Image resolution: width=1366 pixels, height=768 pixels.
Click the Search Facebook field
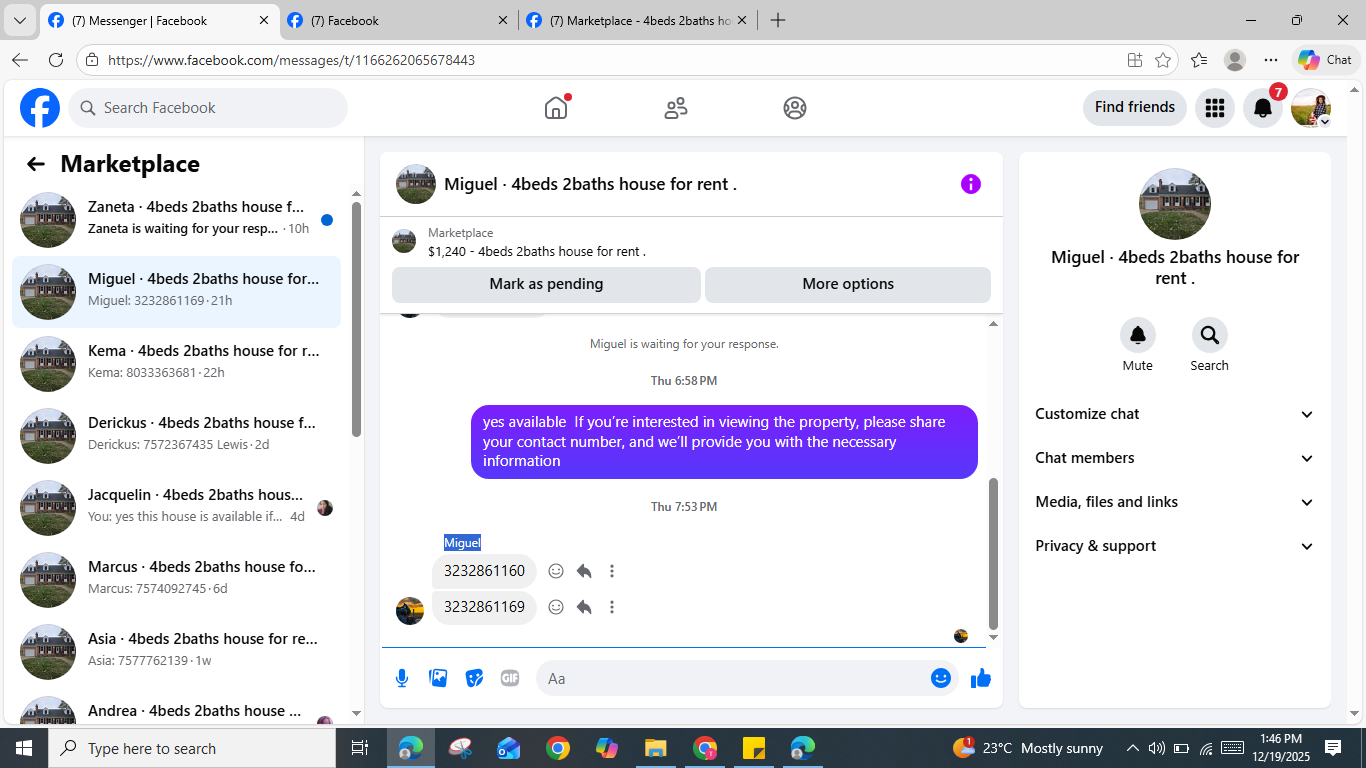point(208,108)
